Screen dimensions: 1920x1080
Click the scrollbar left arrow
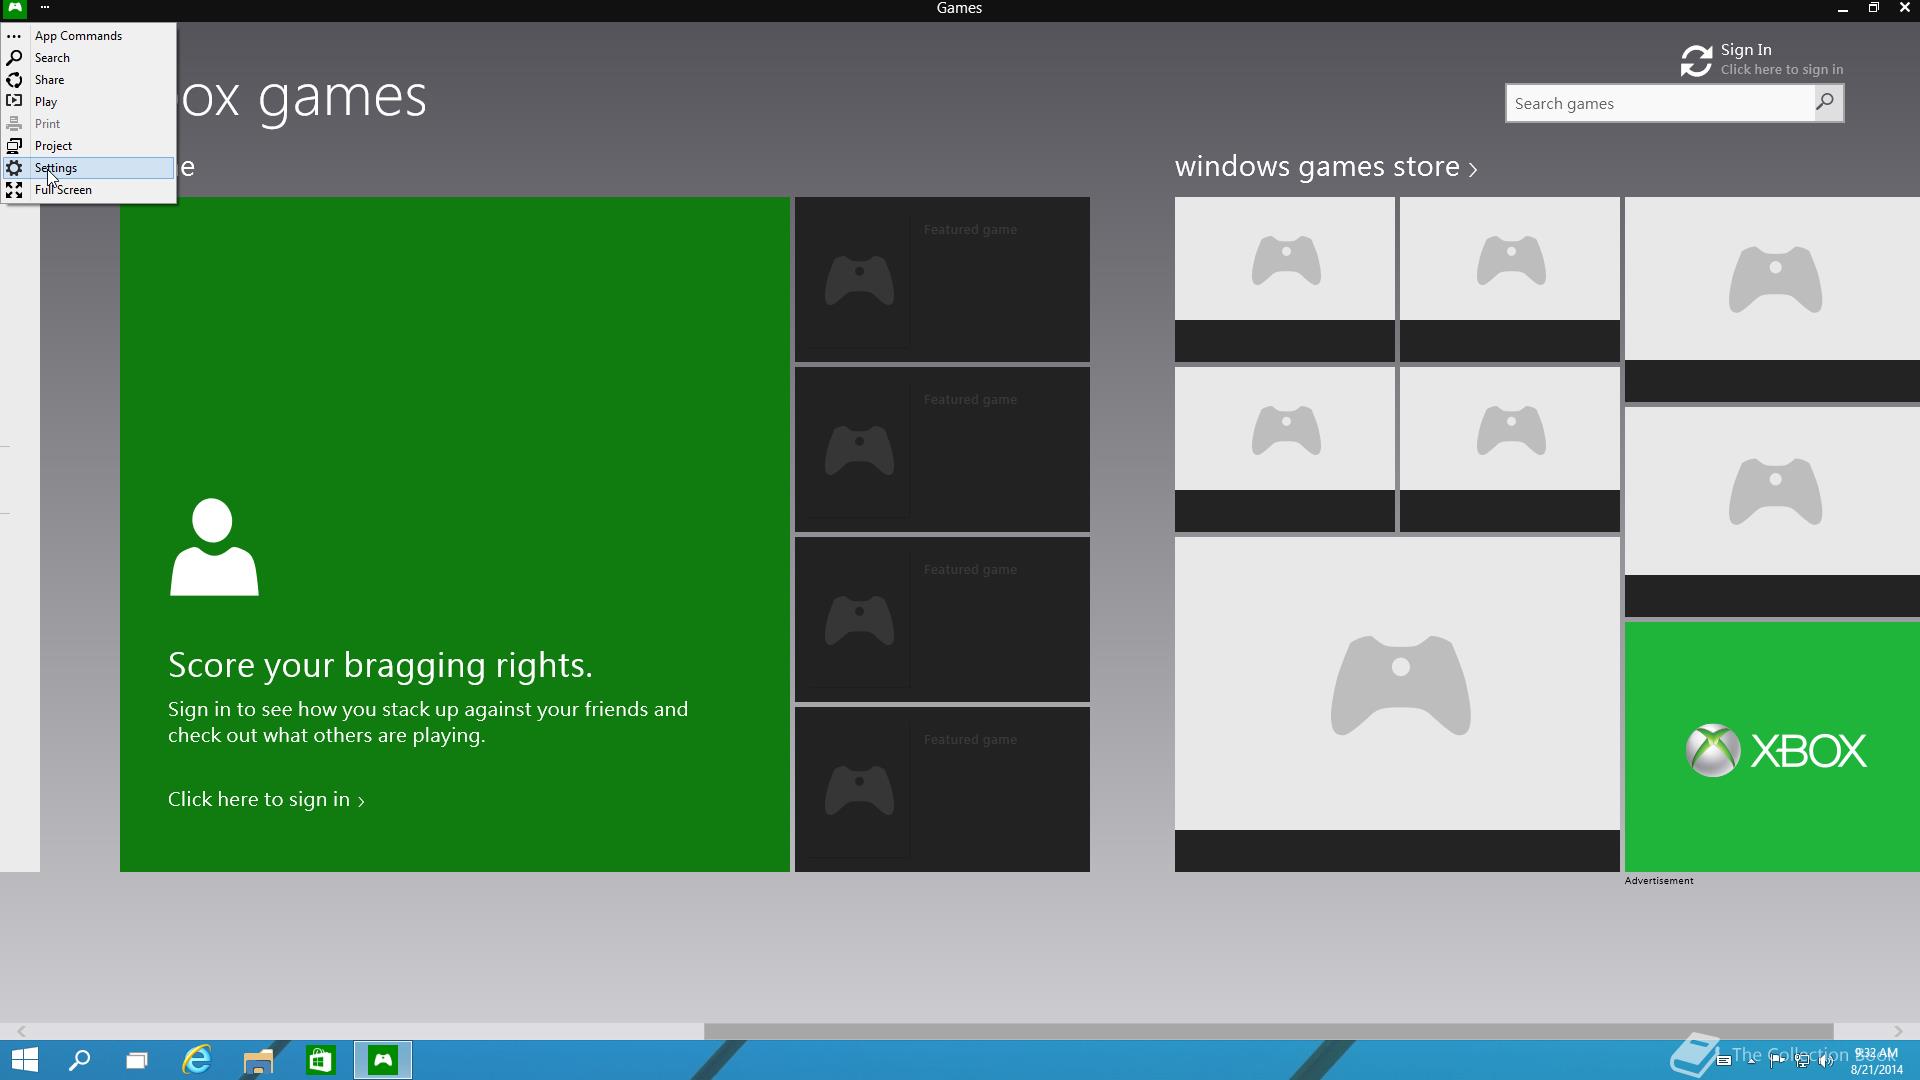tap(21, 1031)
